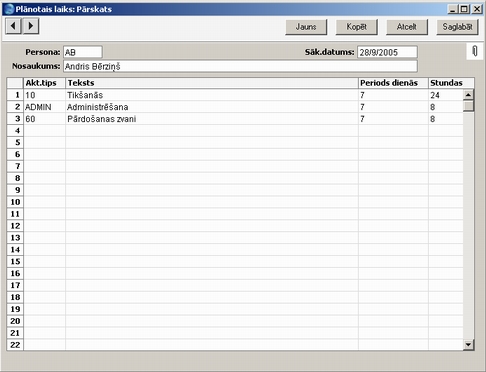Click the Nosaukums name field
Image resolution: width=486 pixels, height=372 pixels.
240,66
